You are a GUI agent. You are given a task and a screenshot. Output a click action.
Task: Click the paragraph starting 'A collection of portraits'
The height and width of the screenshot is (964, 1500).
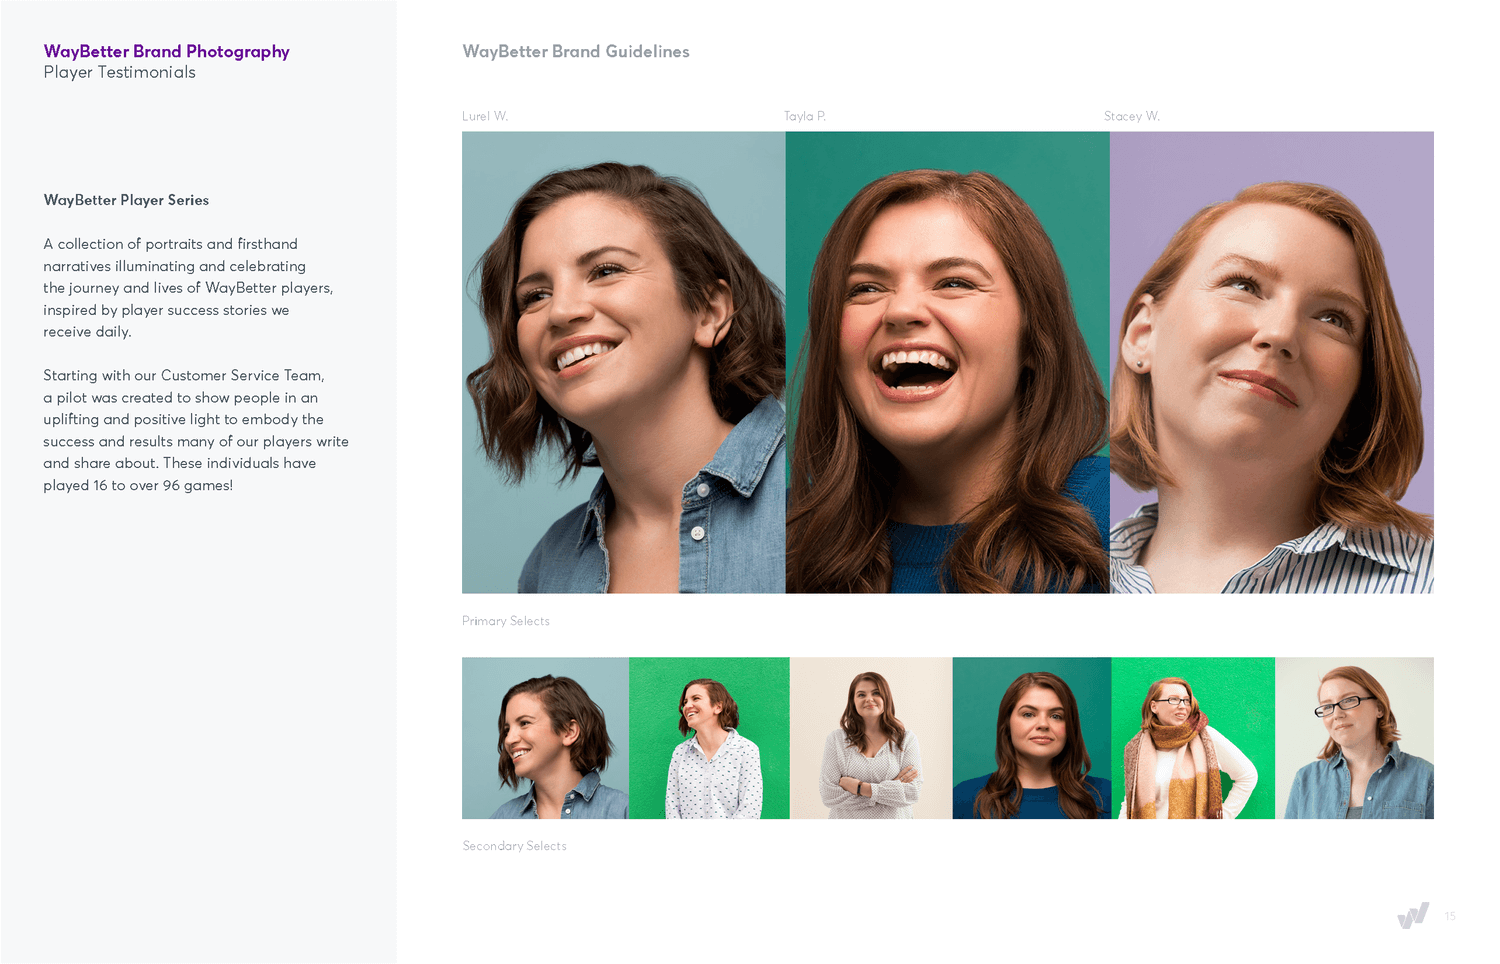click(x=188, y=288)
